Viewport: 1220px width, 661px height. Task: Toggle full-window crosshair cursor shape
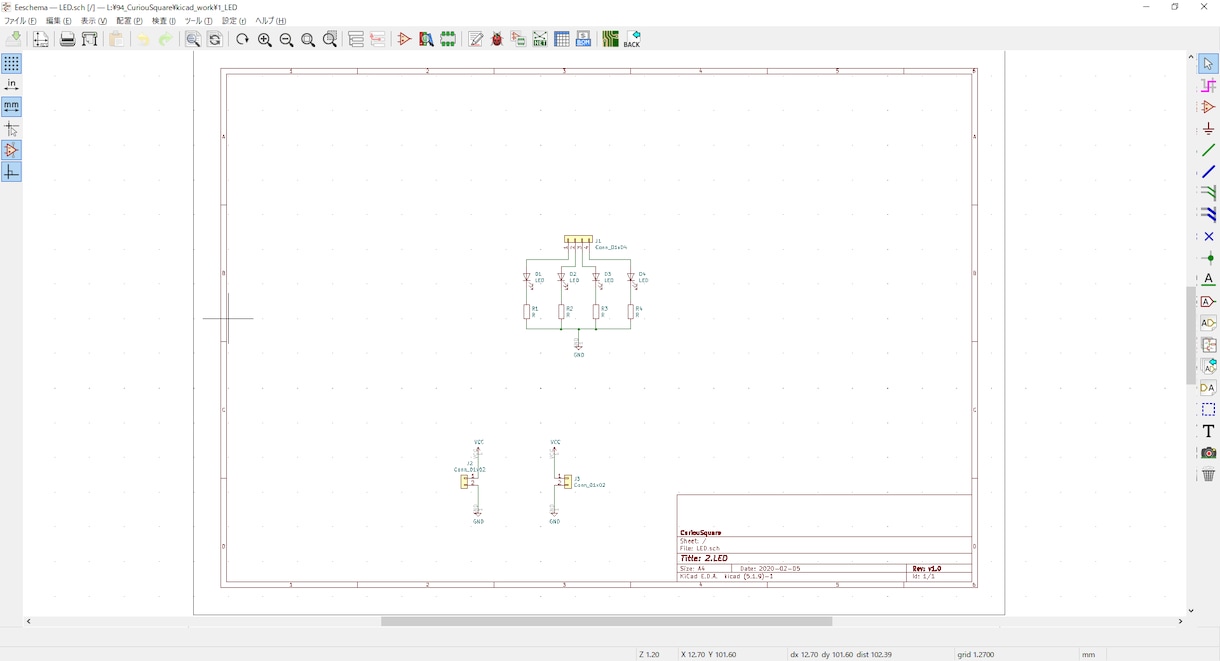point(11,129)
